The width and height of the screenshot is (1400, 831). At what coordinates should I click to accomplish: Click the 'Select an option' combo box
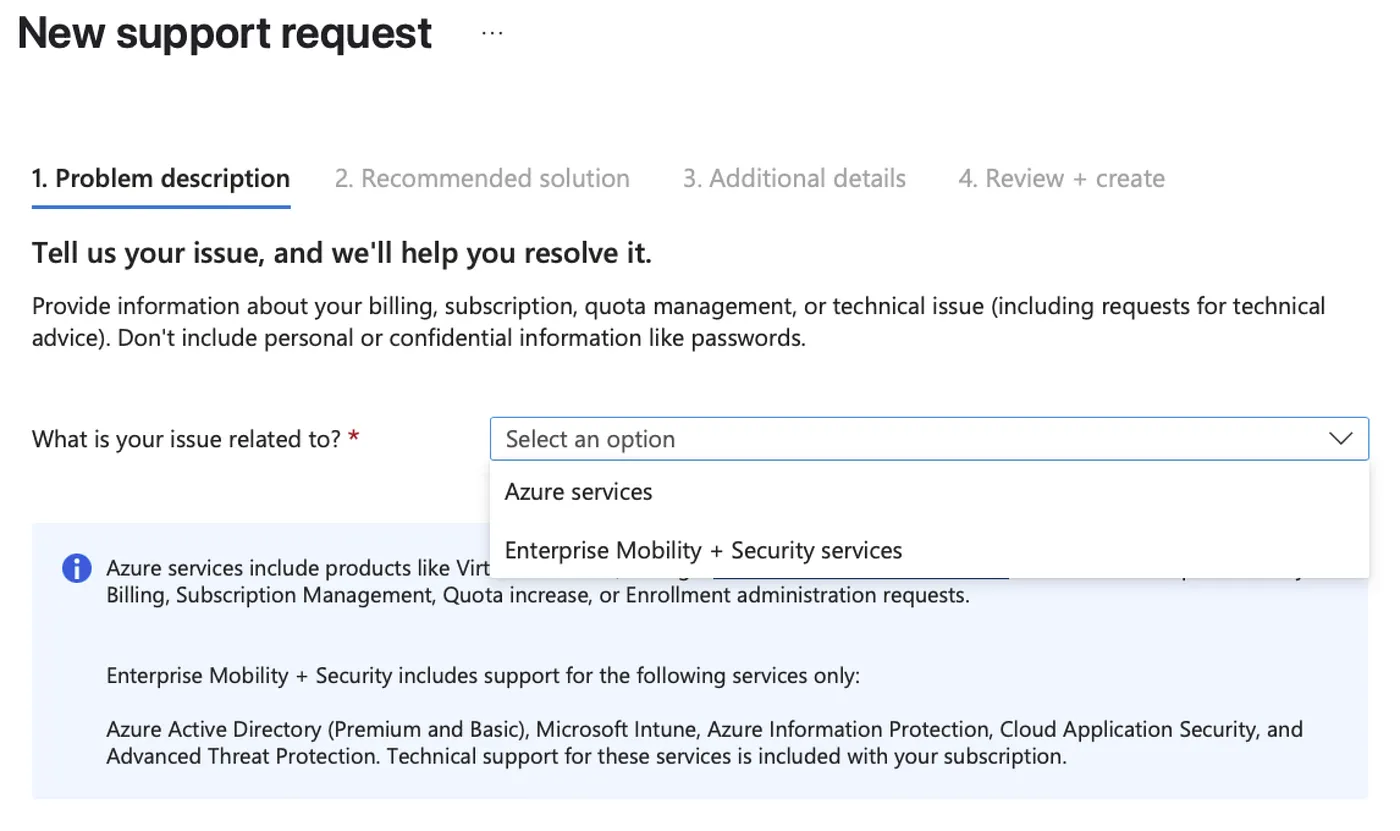tap(929, 439)
